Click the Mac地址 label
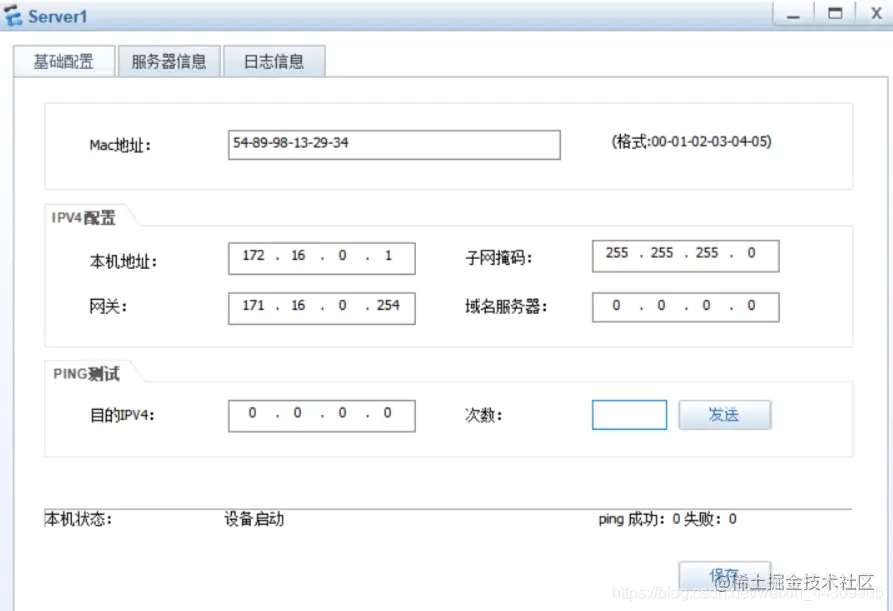 click(120, 145)
